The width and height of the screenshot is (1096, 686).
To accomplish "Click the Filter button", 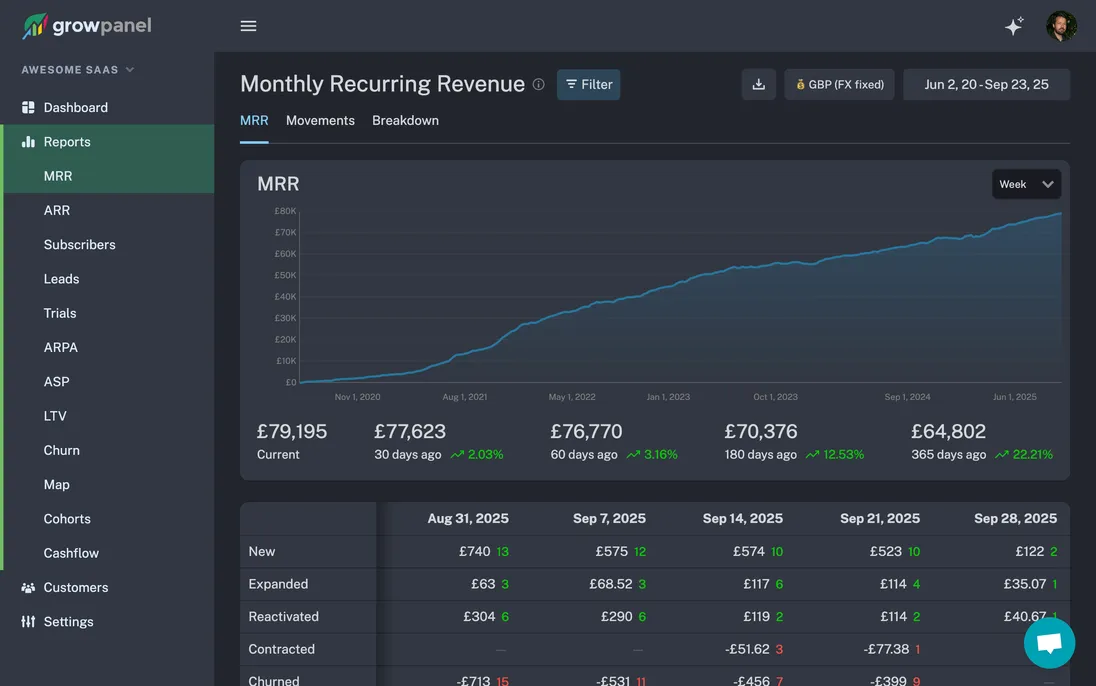I will click(588, 85).
